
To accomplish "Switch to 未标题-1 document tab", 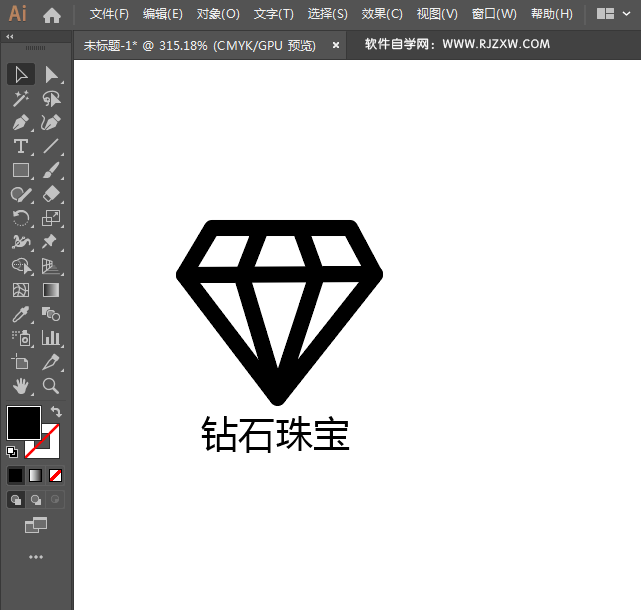I will 200,45.
